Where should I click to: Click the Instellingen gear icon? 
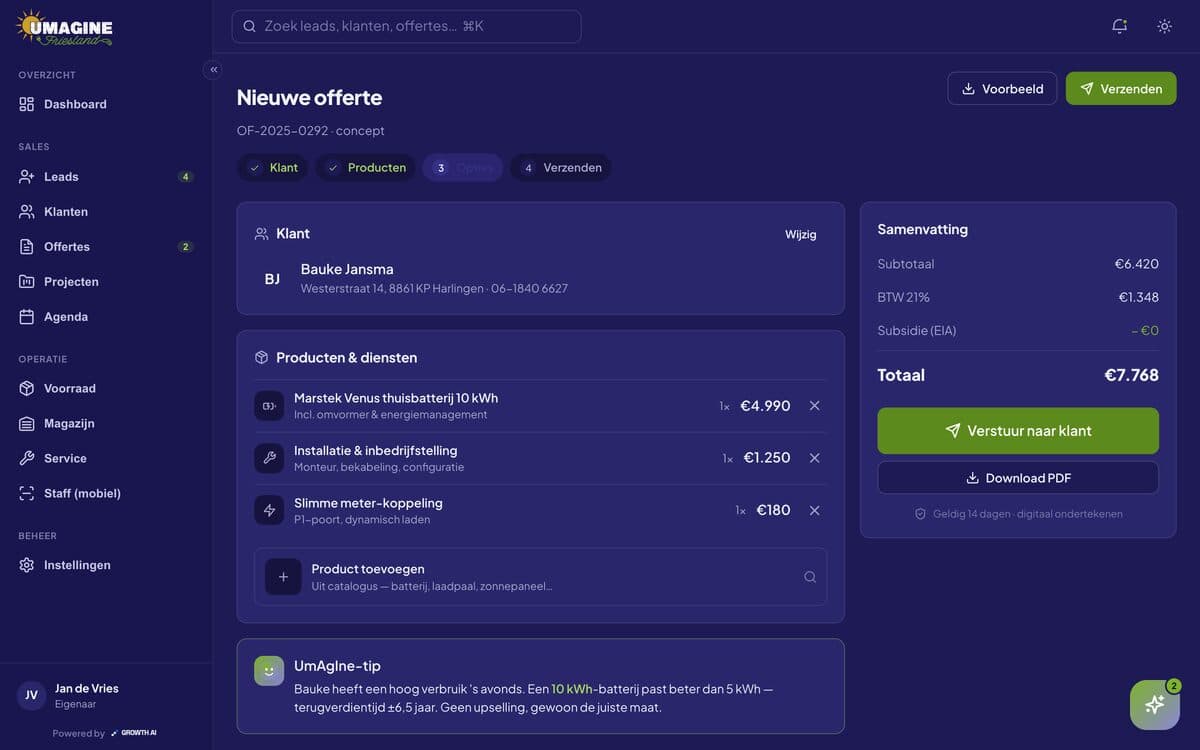[27, 565]
